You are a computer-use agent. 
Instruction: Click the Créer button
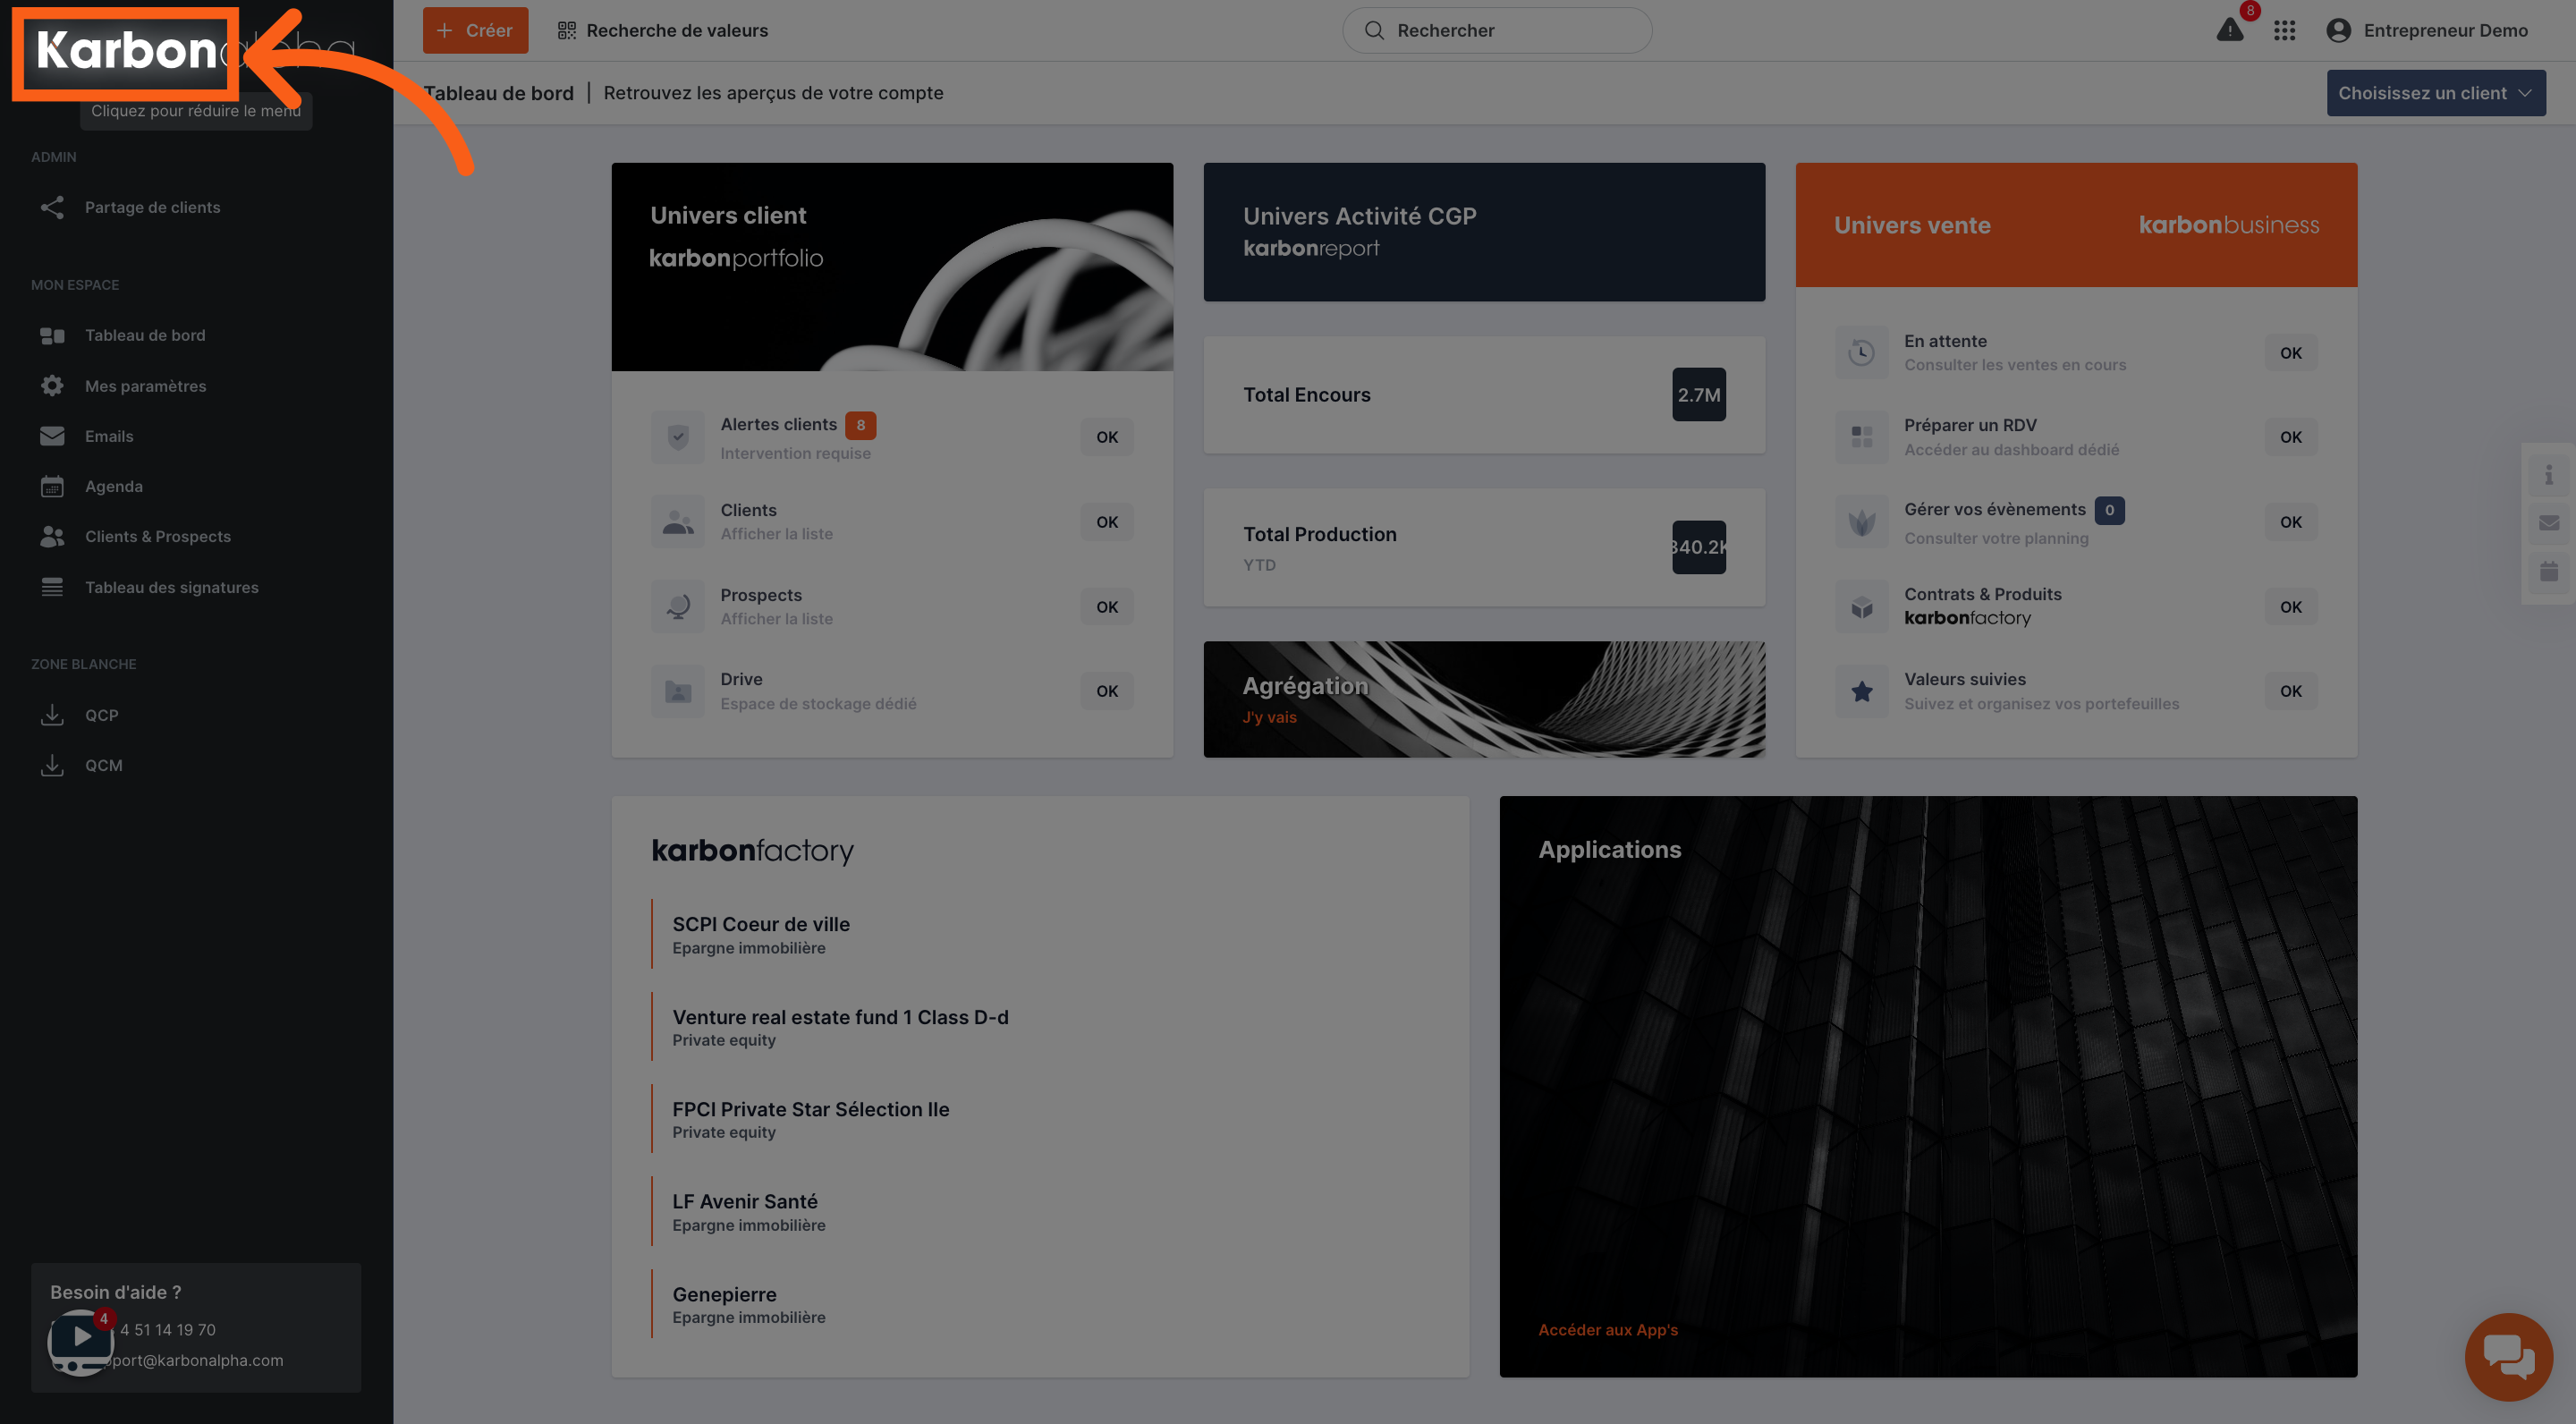473,30
